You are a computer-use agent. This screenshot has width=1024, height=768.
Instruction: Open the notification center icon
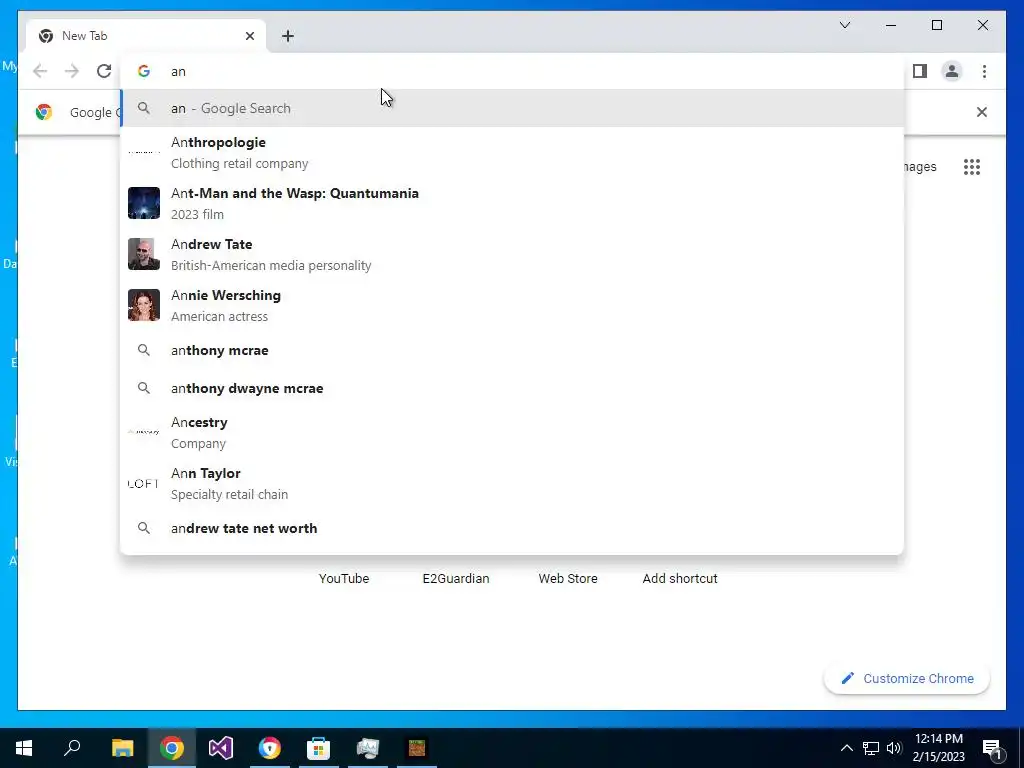992,749
